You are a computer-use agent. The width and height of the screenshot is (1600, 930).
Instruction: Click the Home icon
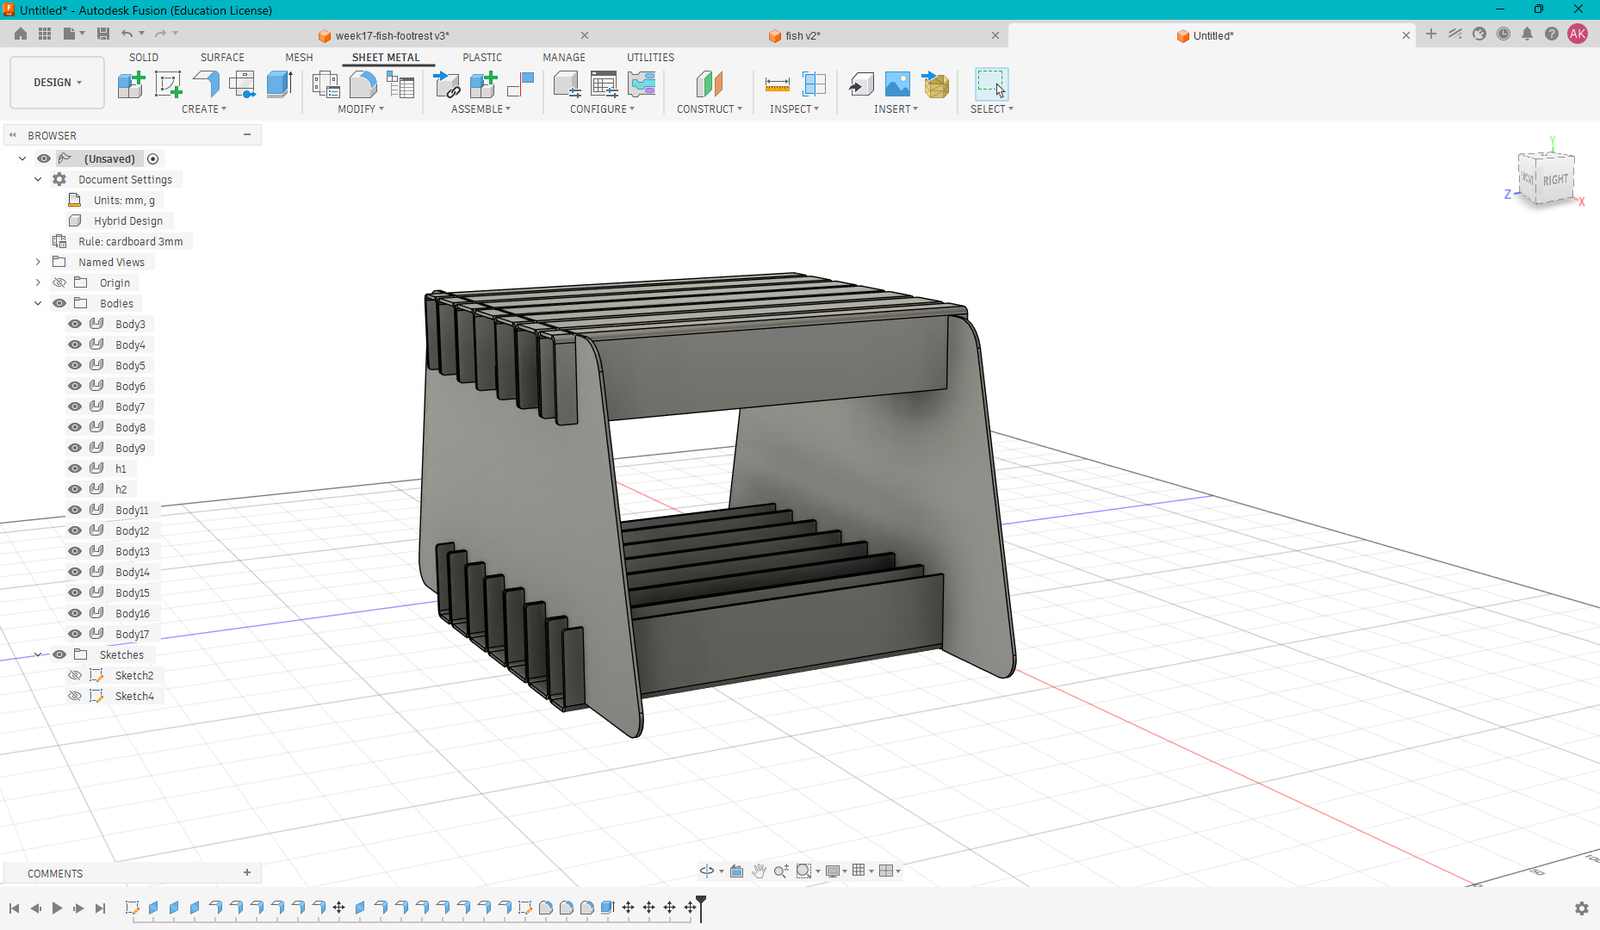coord(20,34)
